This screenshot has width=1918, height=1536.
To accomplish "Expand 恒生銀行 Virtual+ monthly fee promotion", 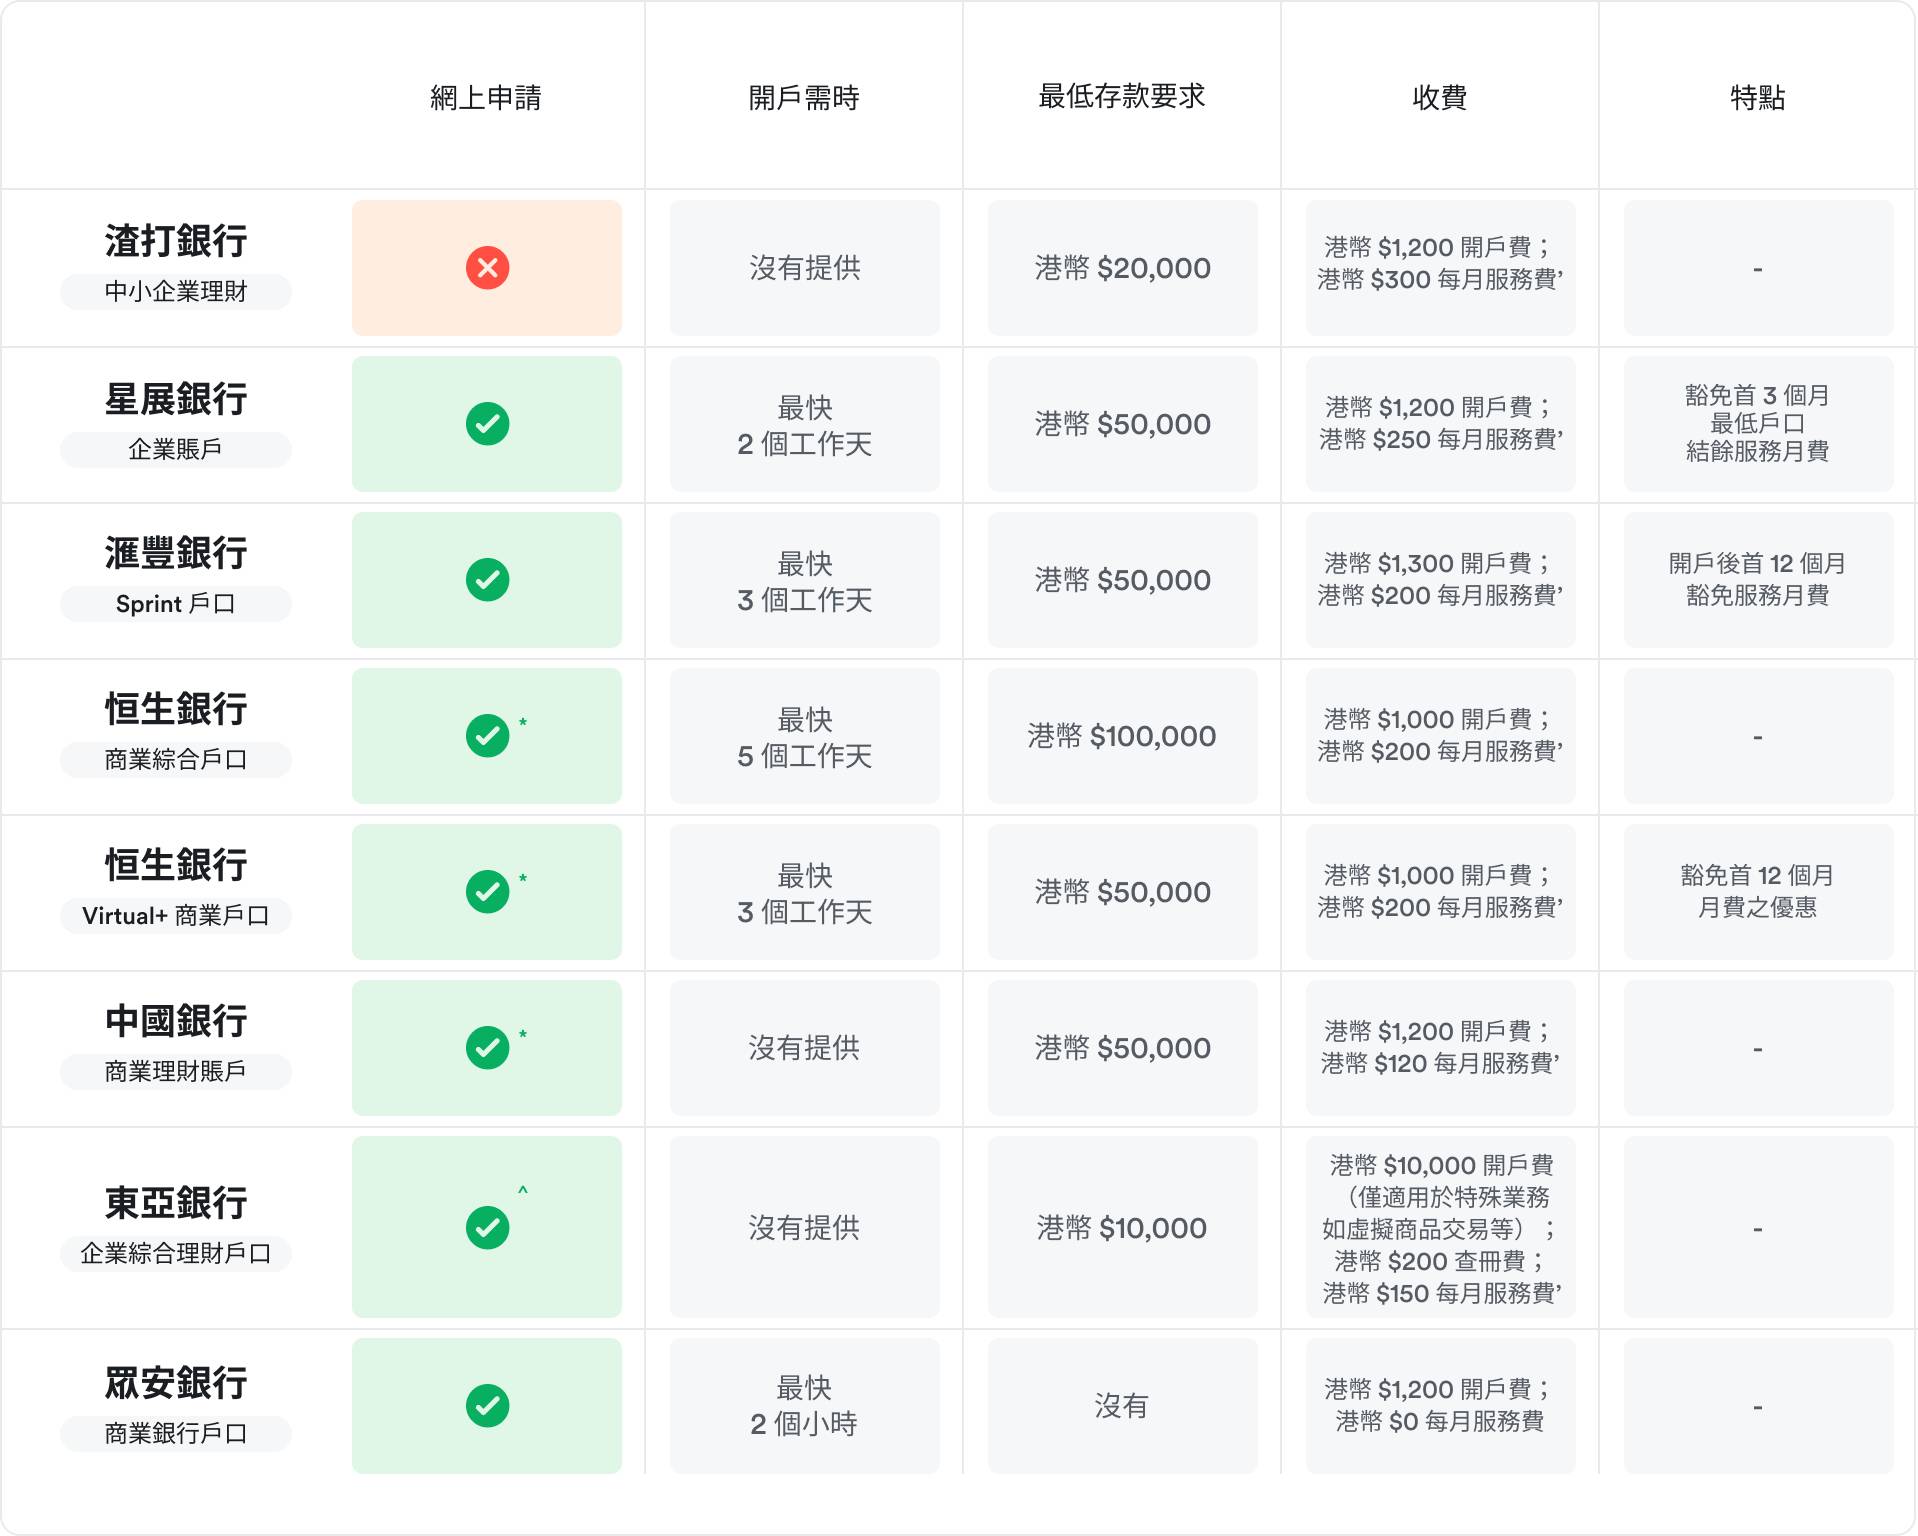I will pos(1757,892).
